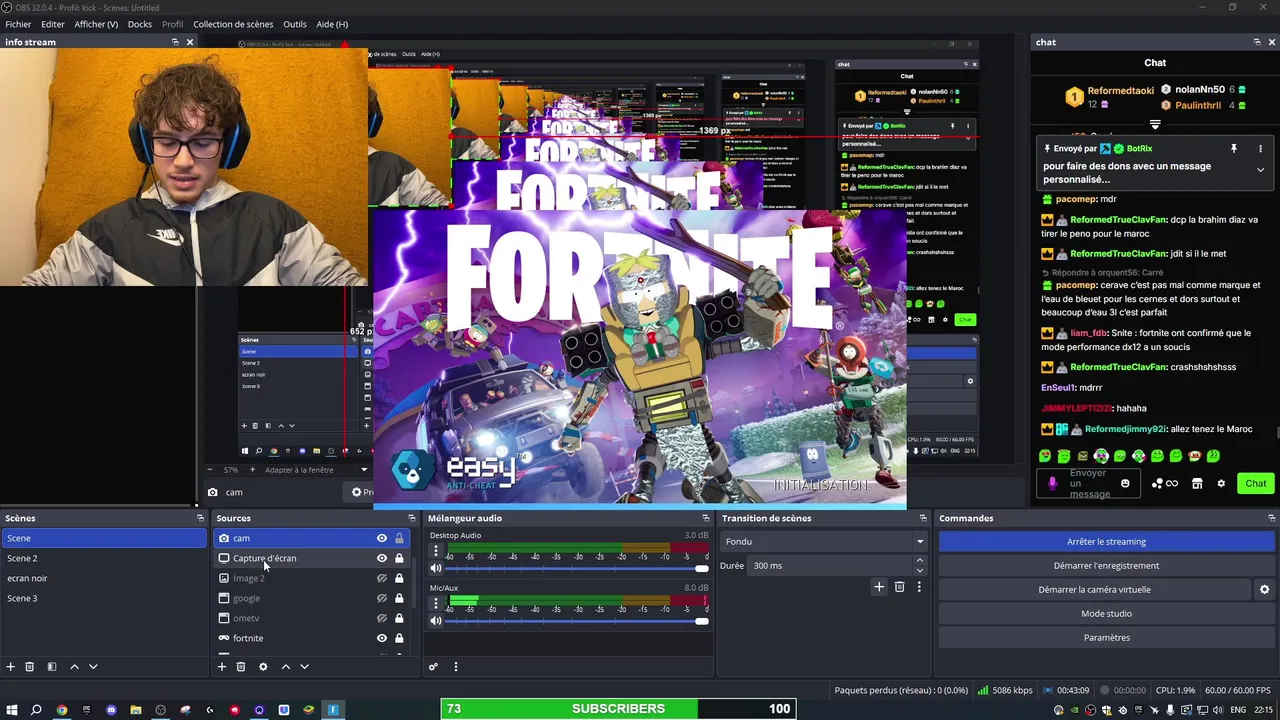Open Docks menu
Viewport: 1280px width, 720px height.
140,24
